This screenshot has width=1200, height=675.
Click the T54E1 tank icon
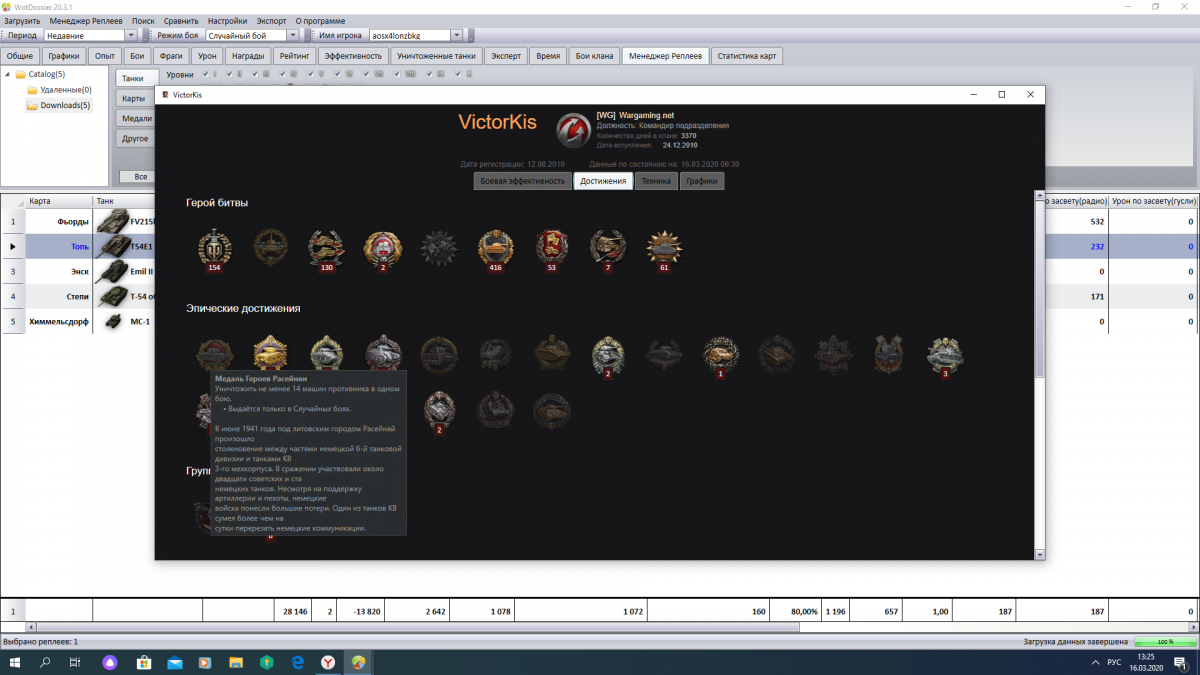coord(111,246)
